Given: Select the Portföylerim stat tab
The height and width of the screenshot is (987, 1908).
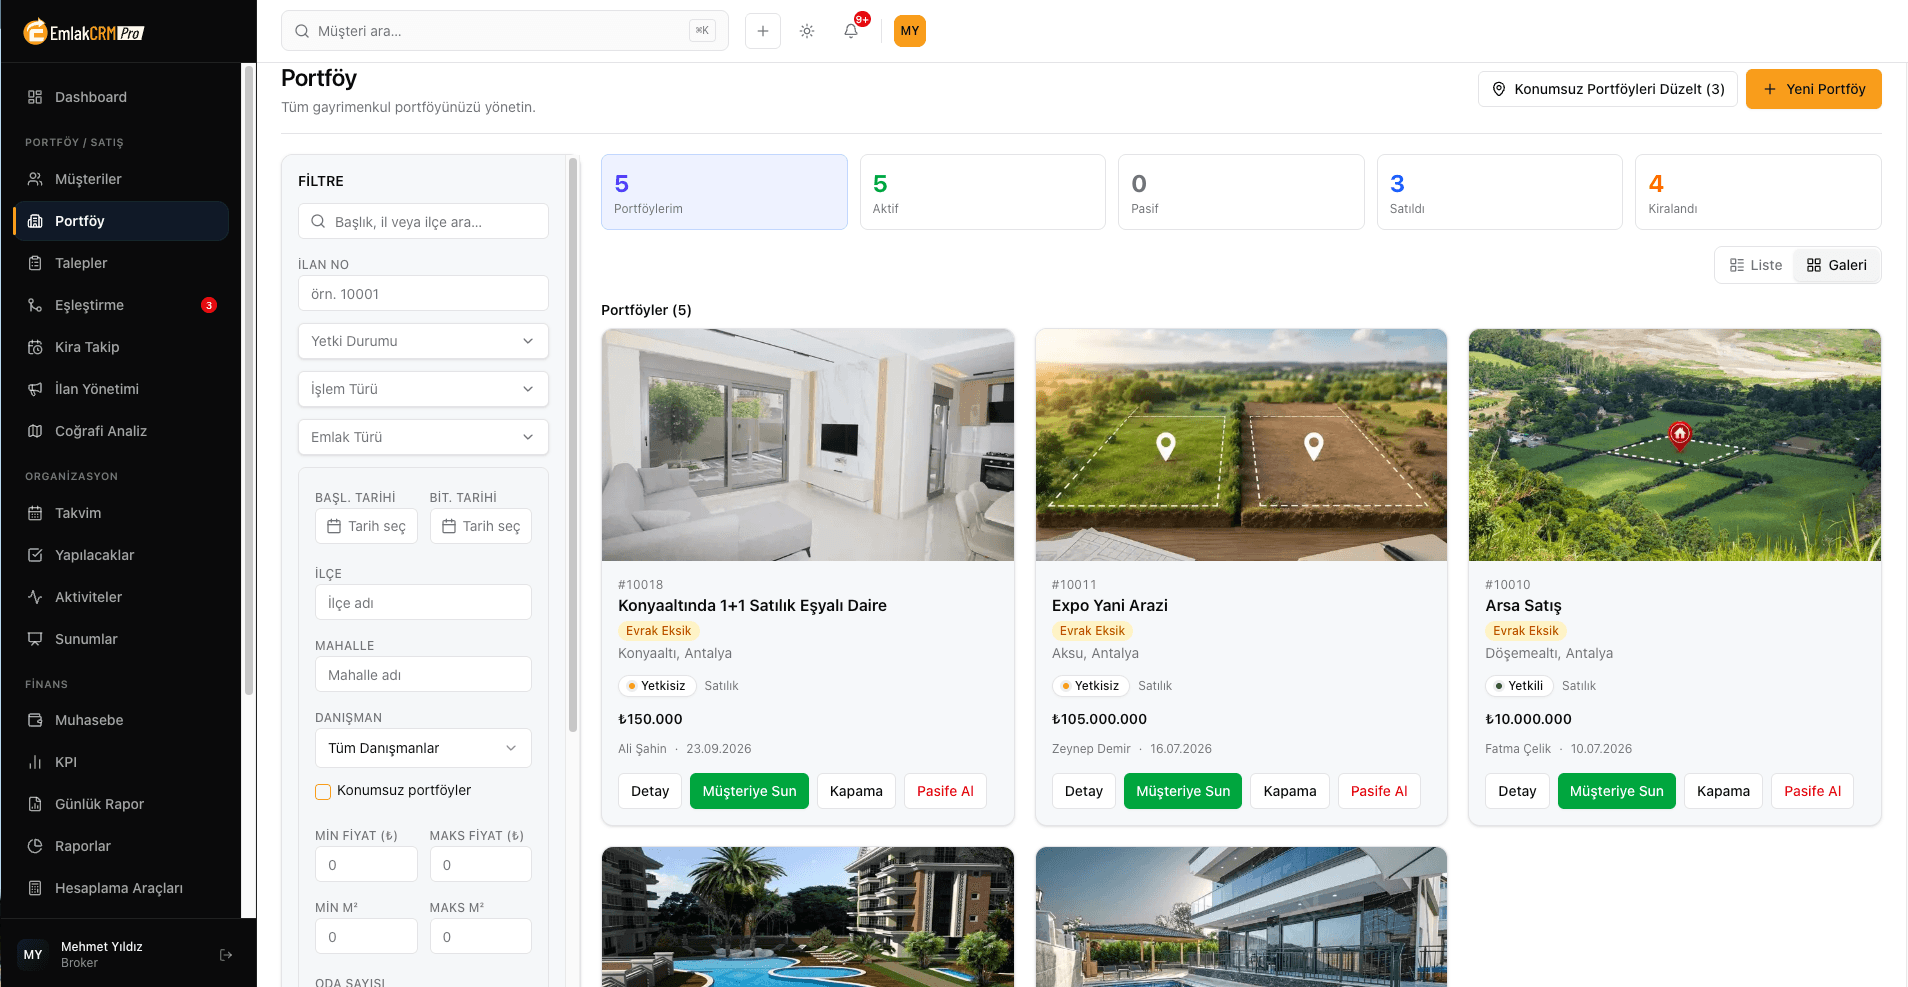Looking at the screenshot, I should 724,192.
